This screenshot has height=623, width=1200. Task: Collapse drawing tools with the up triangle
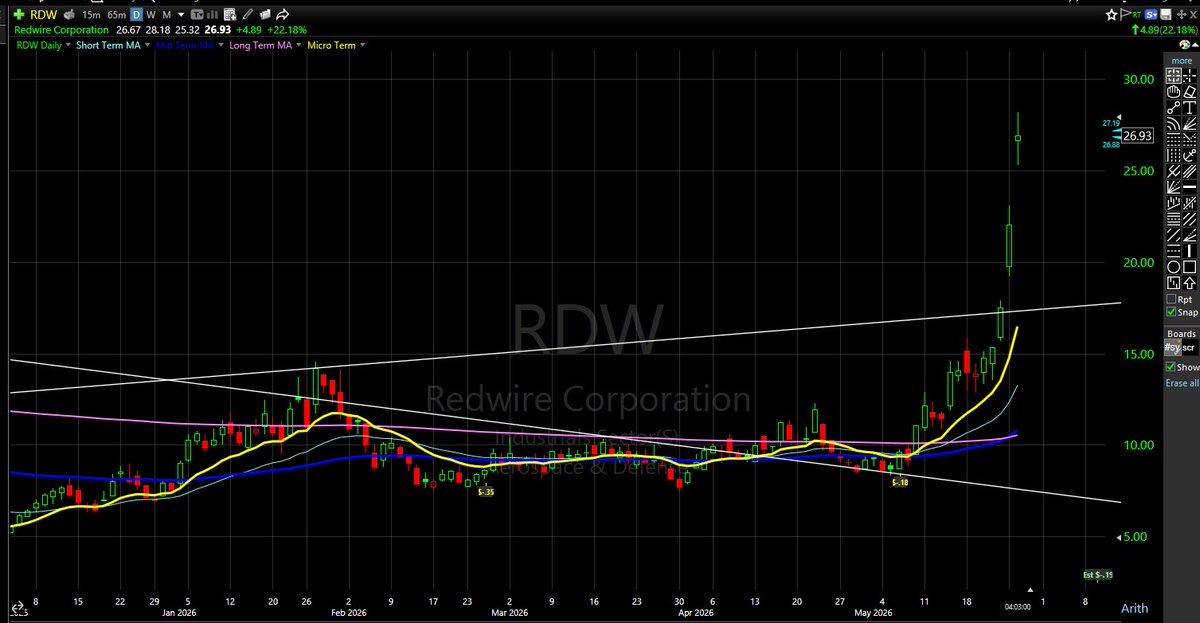tap(1195, 45)
